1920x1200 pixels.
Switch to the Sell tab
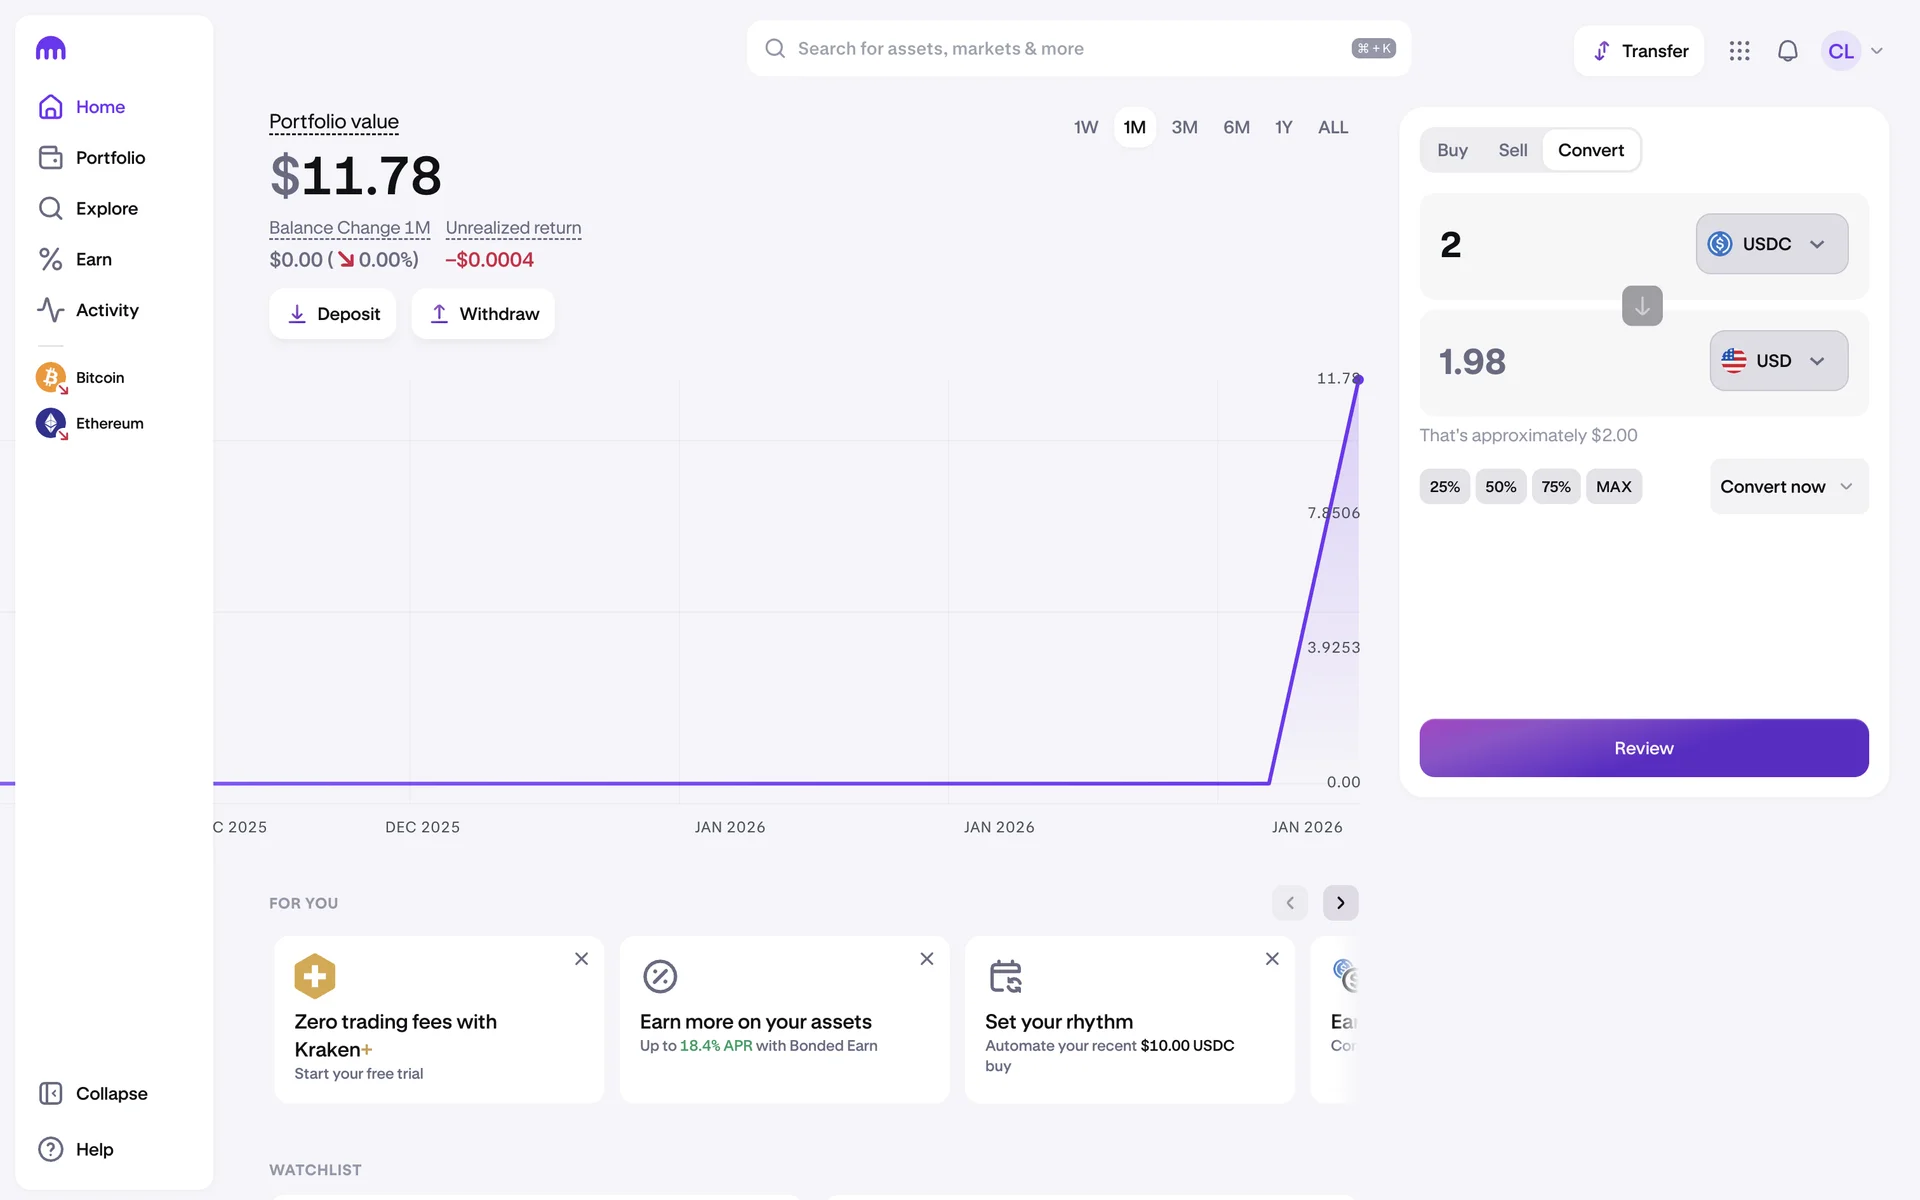tap(1512, 150)
